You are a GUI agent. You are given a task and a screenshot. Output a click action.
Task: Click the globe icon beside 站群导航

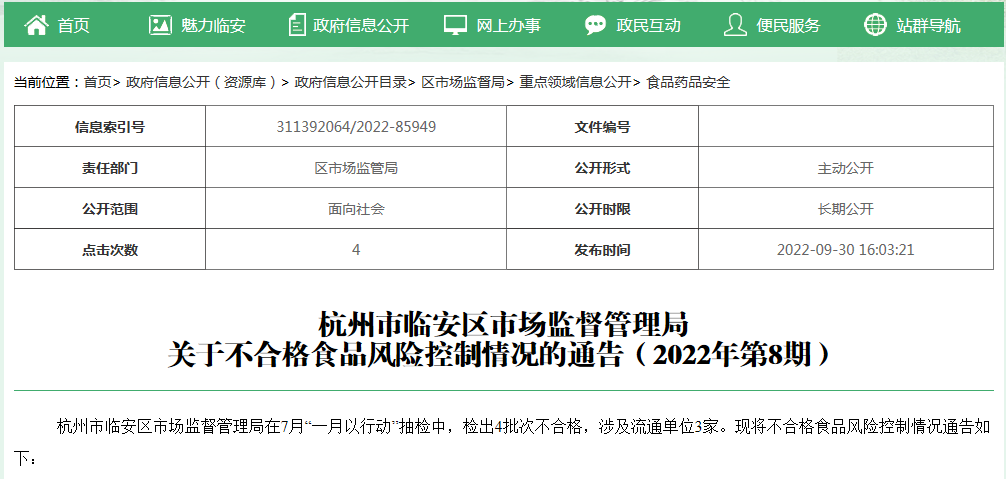point(875,25)
